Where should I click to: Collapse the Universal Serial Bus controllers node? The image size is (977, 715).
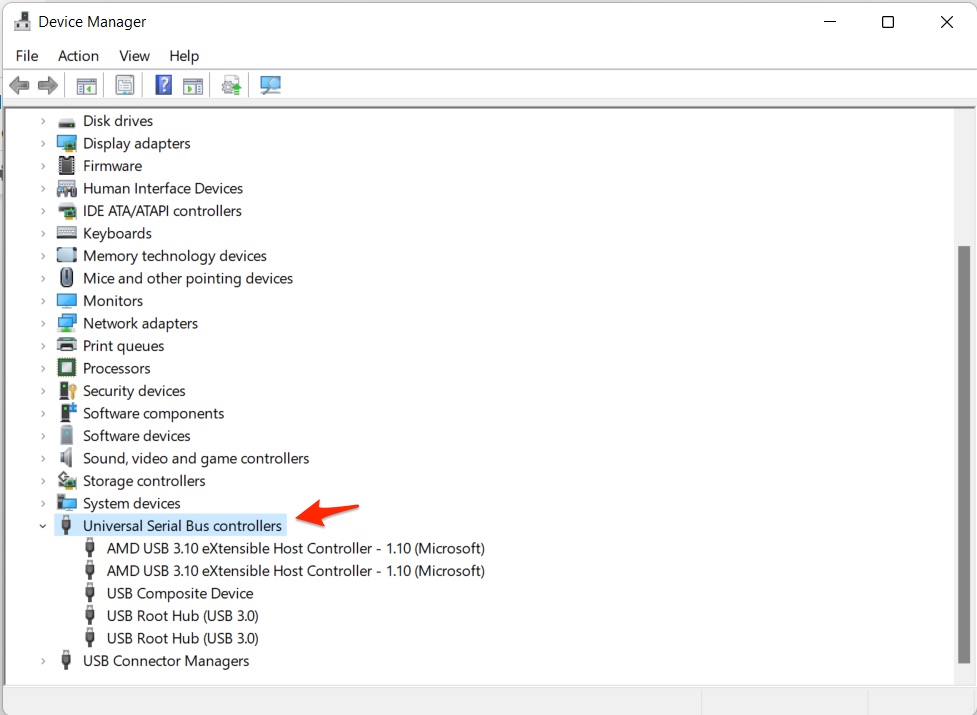coord(42,526)
